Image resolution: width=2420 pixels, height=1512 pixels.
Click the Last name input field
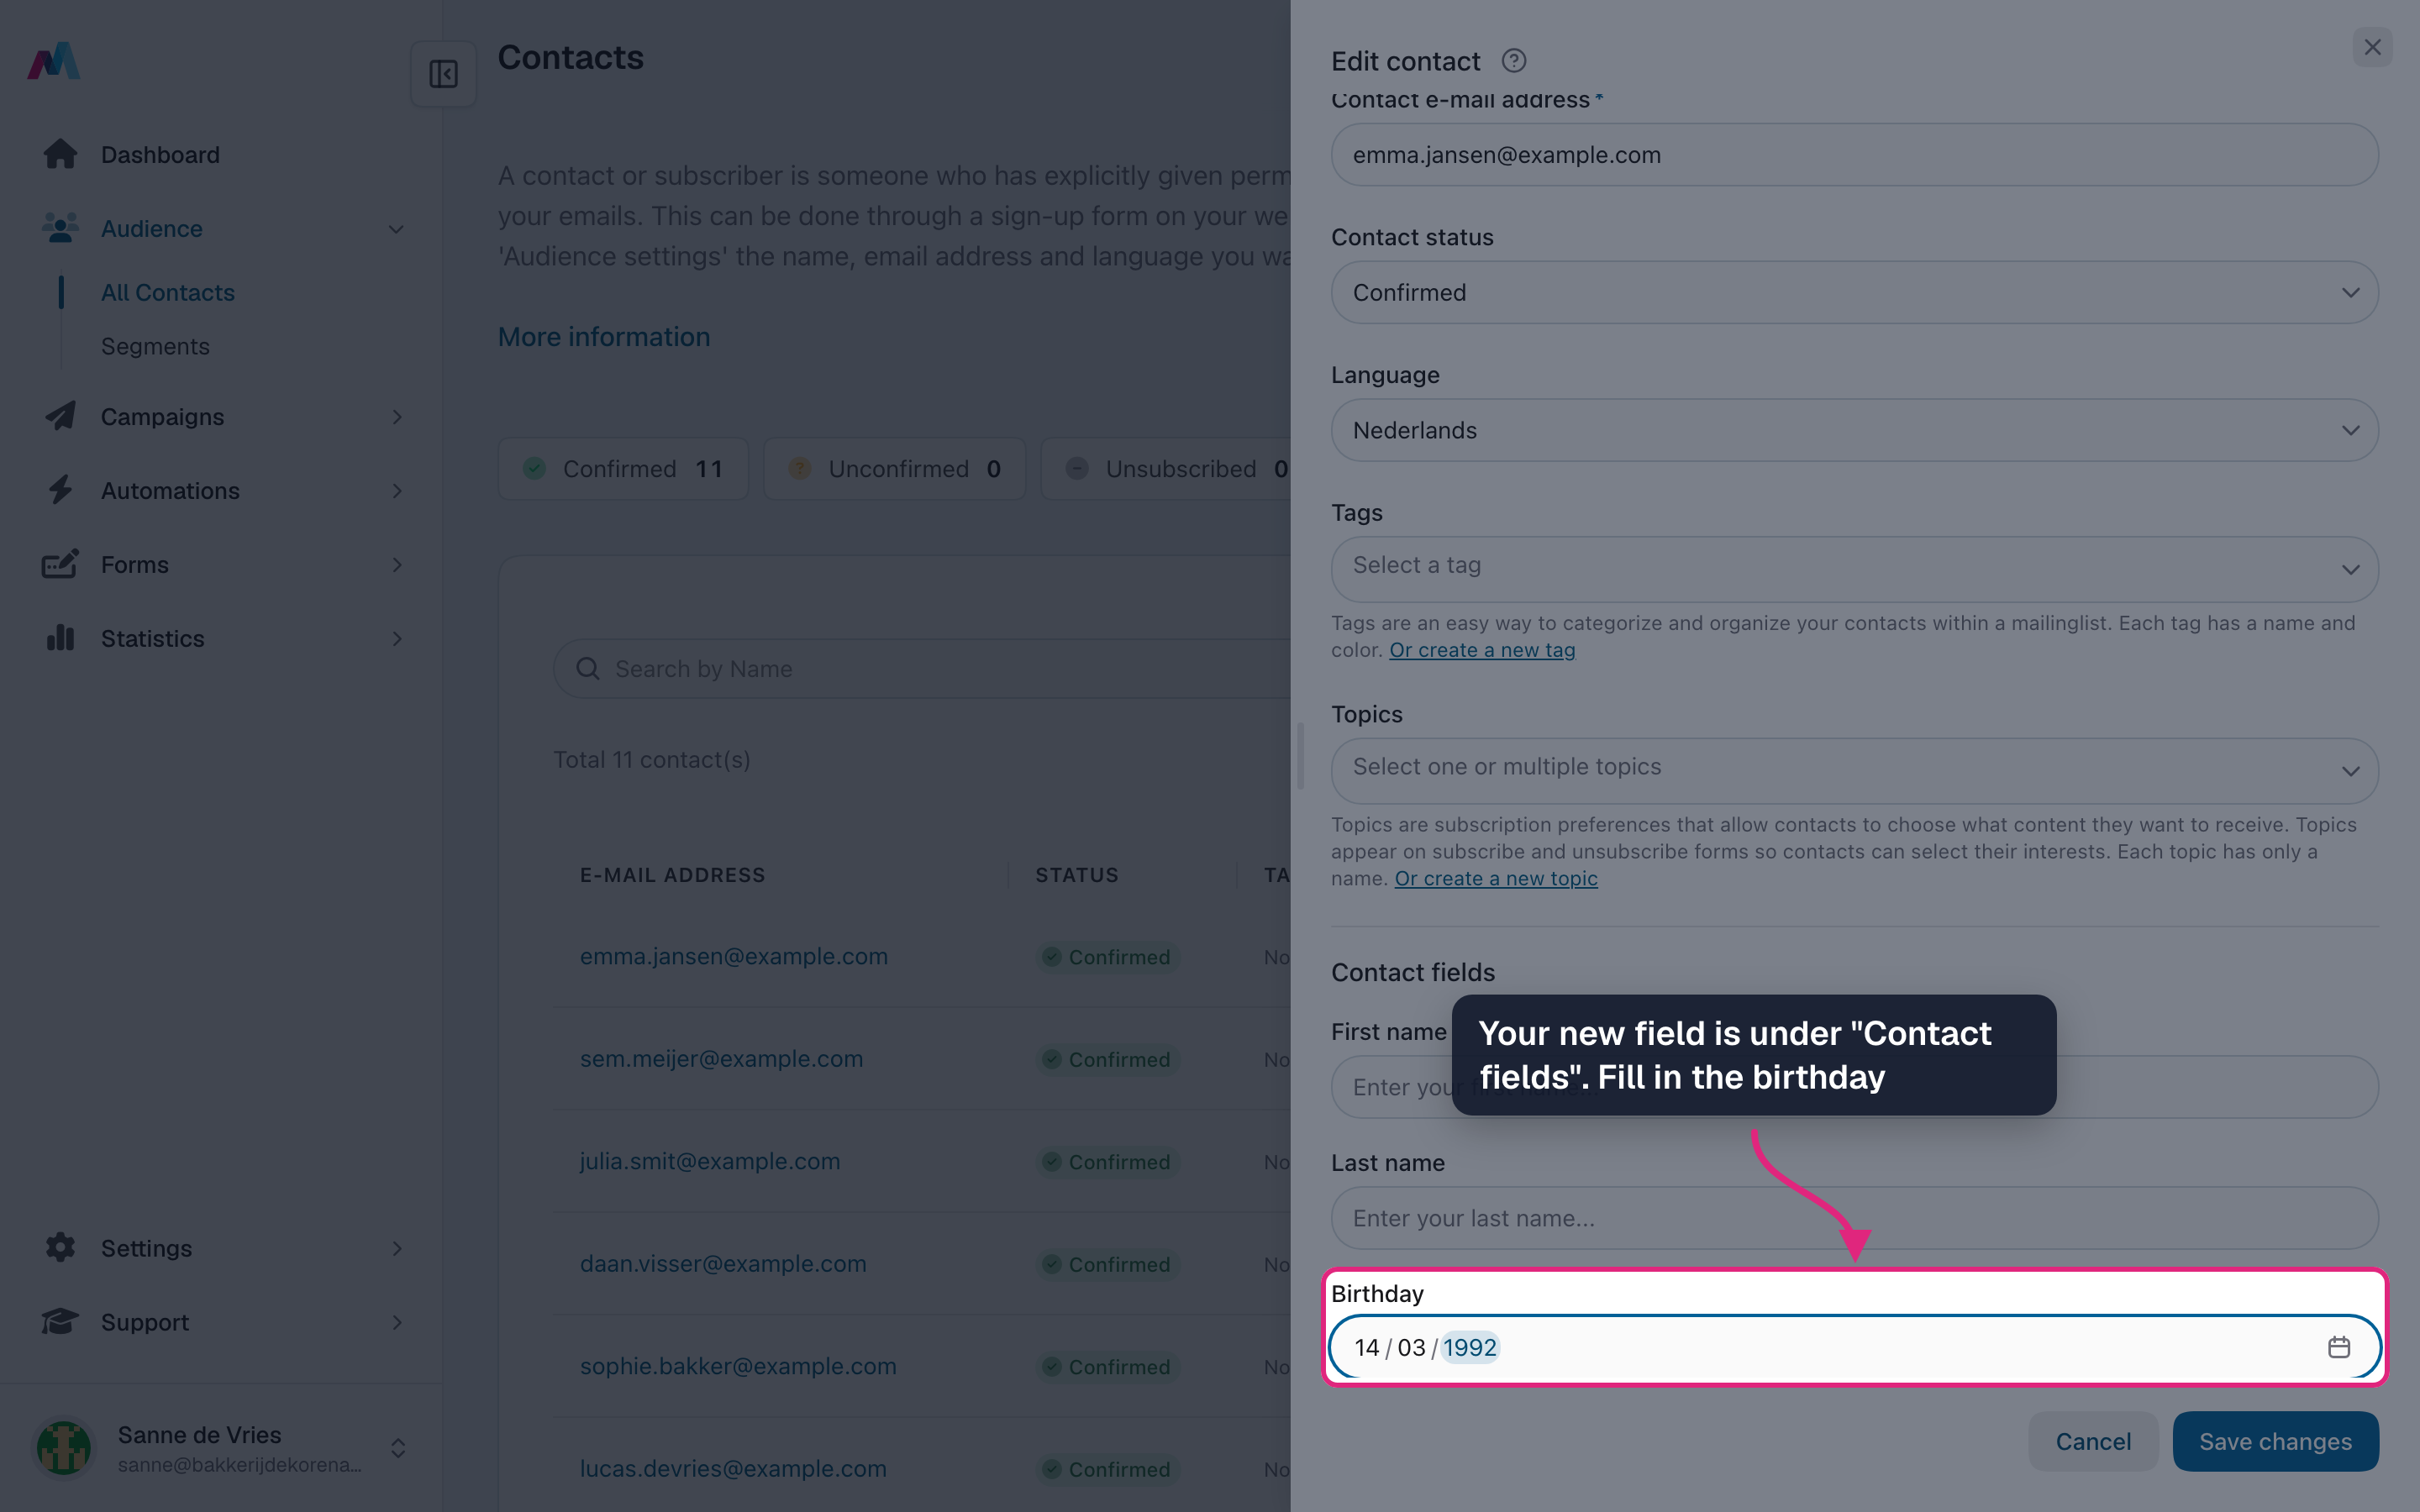(1854, 1218)
